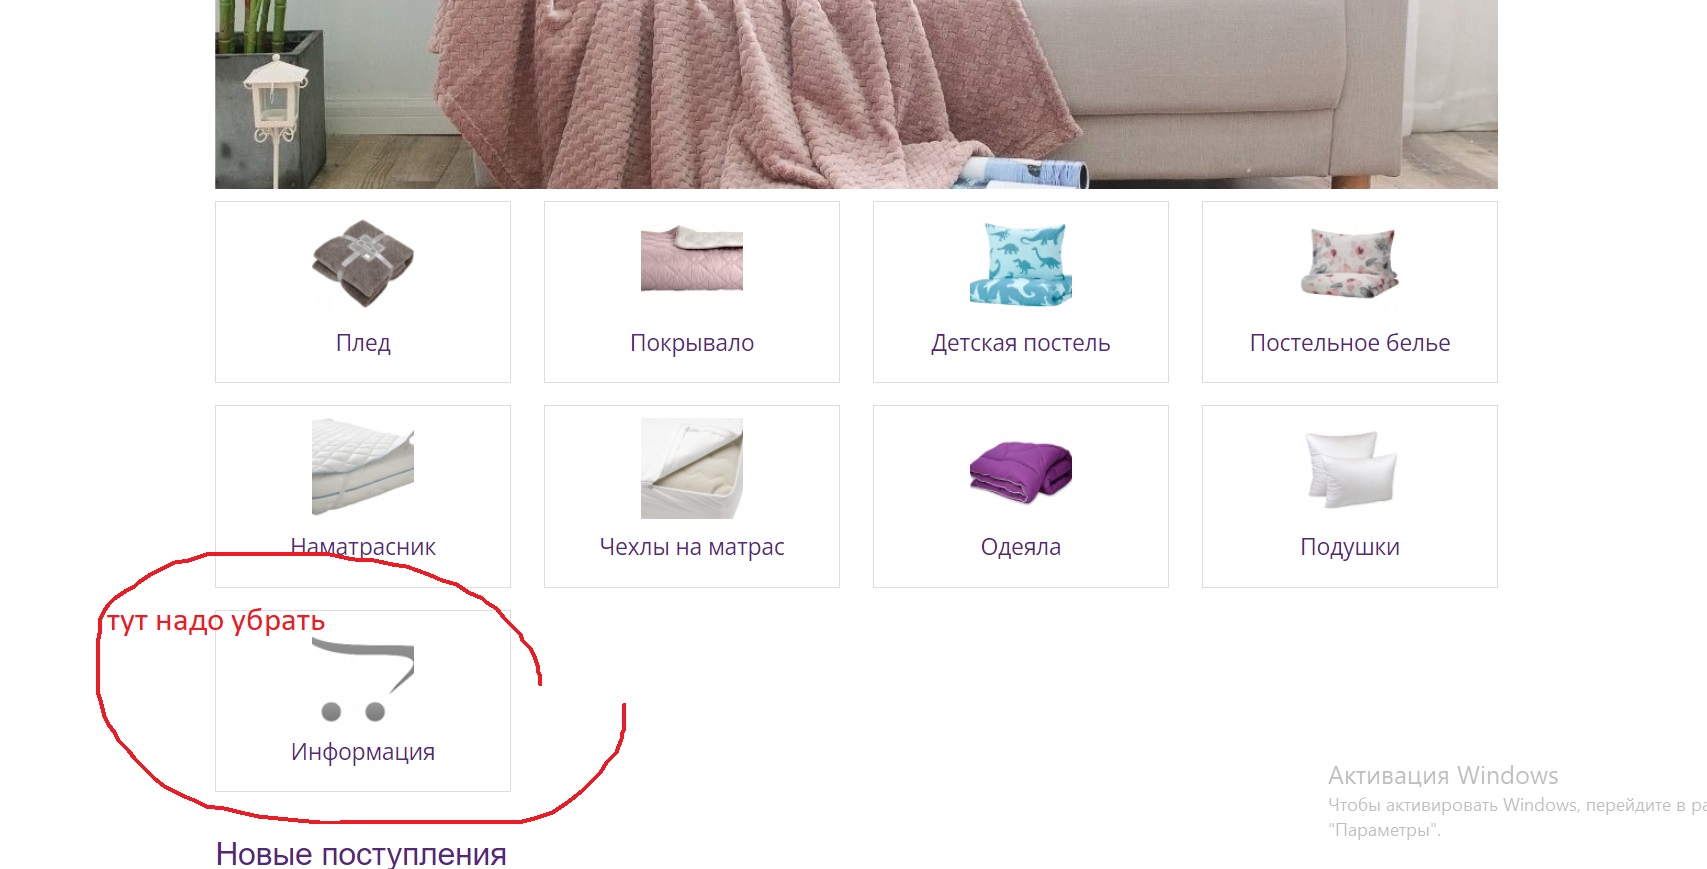This screenshot has width=1707, height=869.
Task: Select the Наматрасник category label
Action: (x=363, y=547)
